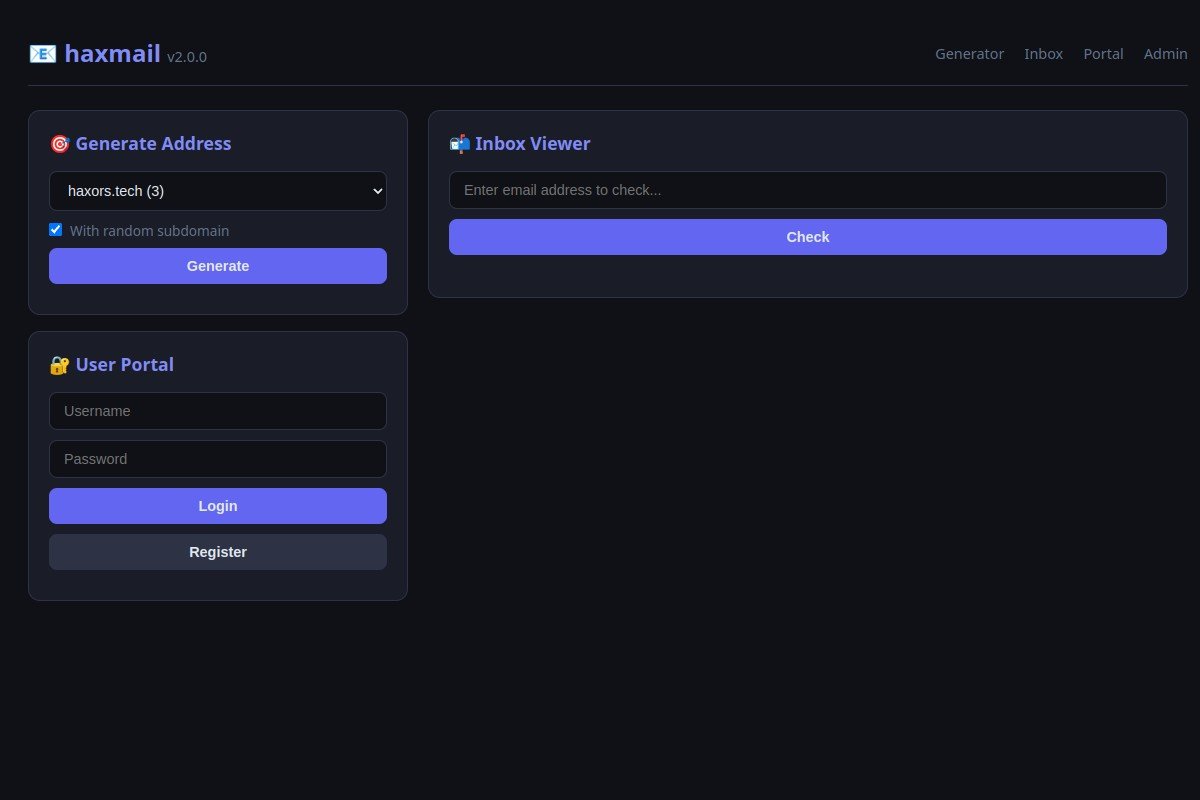Focus the email address to check field
The height and width of the screenshot is (800, 1200).
coord(808,190)
